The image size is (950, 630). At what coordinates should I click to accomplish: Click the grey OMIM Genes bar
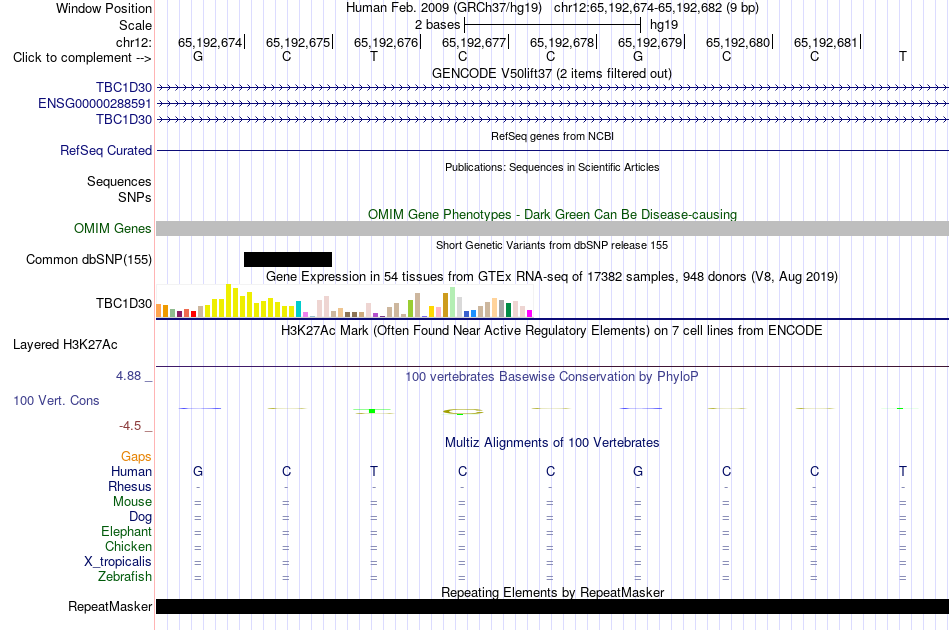552,228
